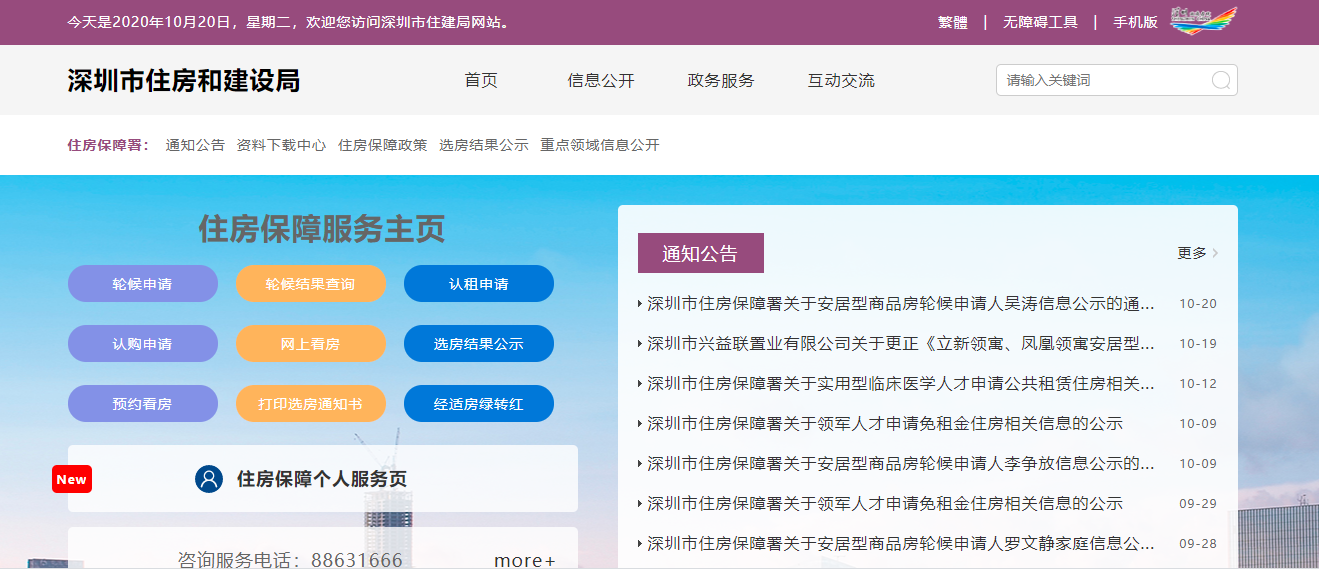
Task: Open the 09-29 notice about 领军人才免租金住房
Action: tap(885, 503)
